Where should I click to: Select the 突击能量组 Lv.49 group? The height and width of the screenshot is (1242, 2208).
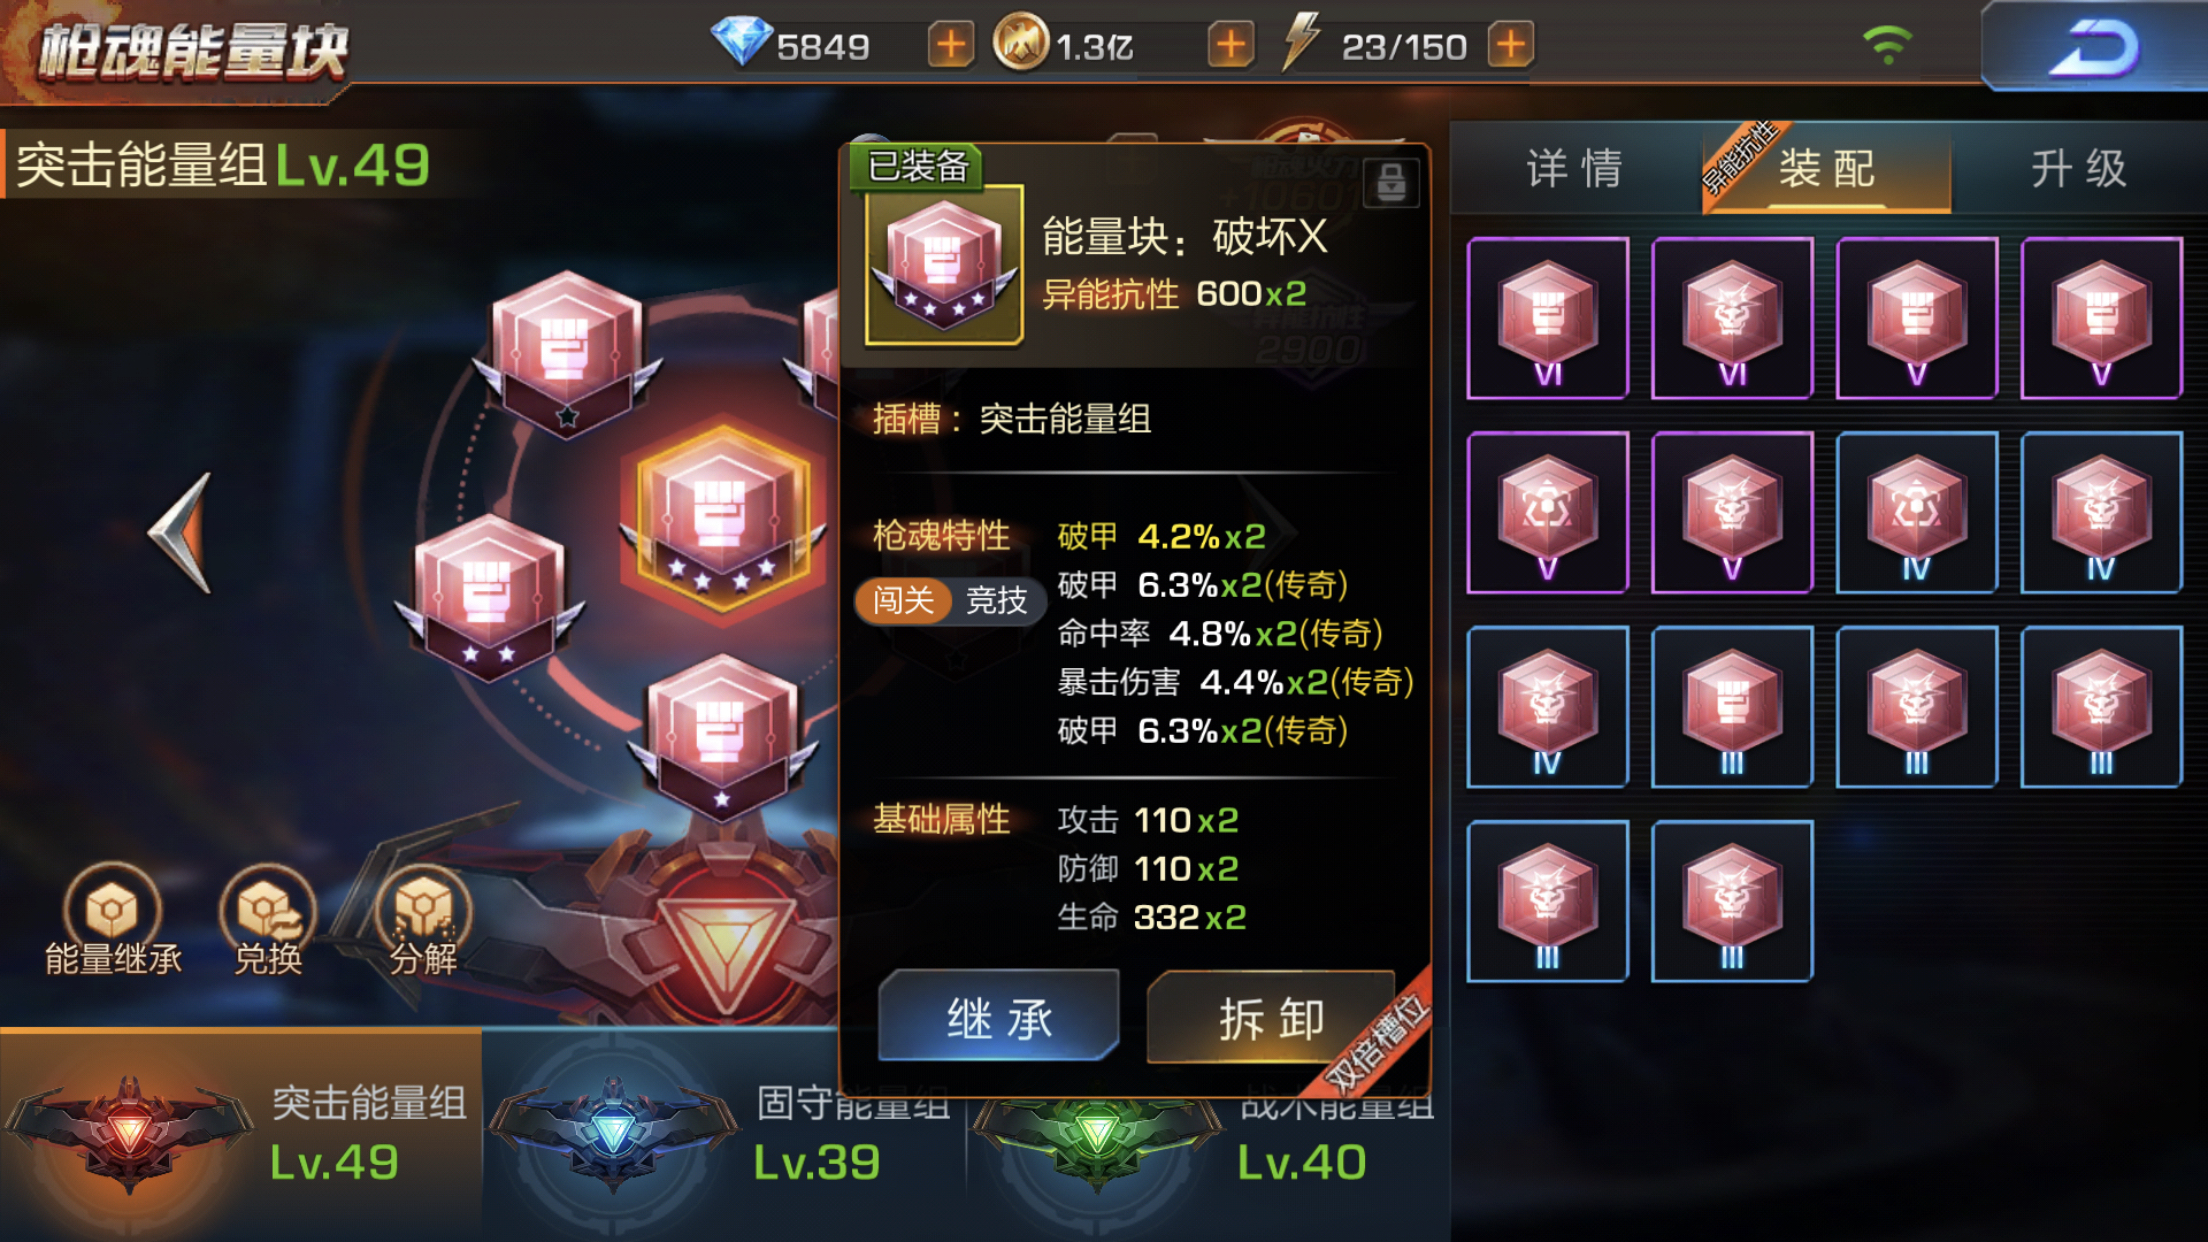tap(240, 1134)
